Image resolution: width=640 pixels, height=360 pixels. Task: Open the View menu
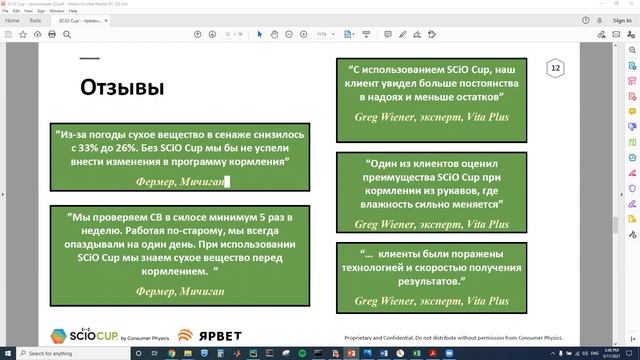[x=28, y=11]
